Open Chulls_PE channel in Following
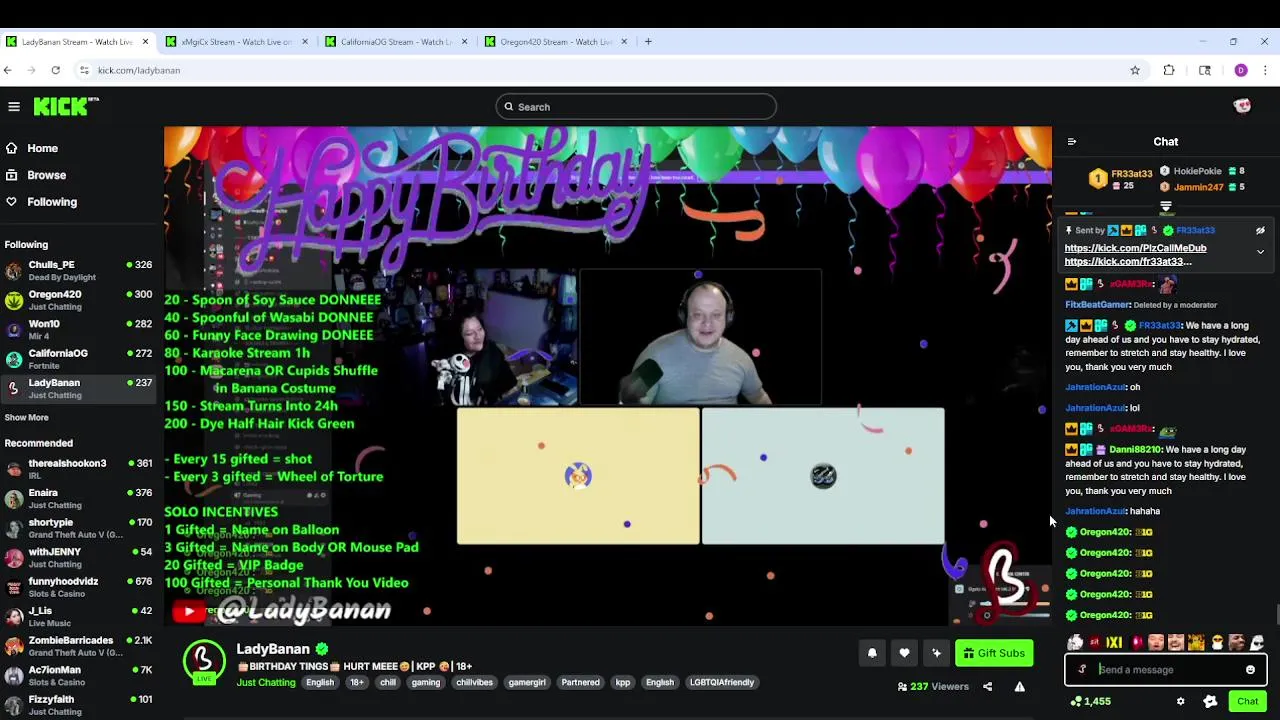This screenshot has width=1280, height=720. click(x=78, y=270)
